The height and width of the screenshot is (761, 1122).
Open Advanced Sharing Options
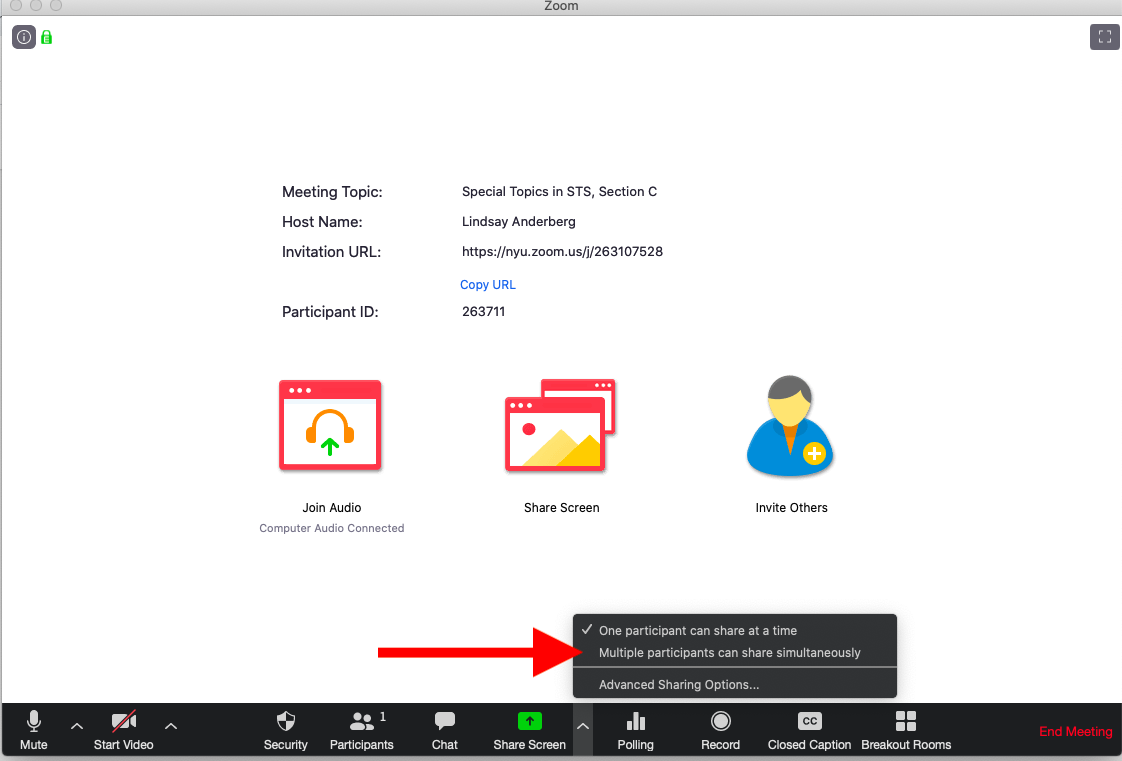(x=735, y=684)
